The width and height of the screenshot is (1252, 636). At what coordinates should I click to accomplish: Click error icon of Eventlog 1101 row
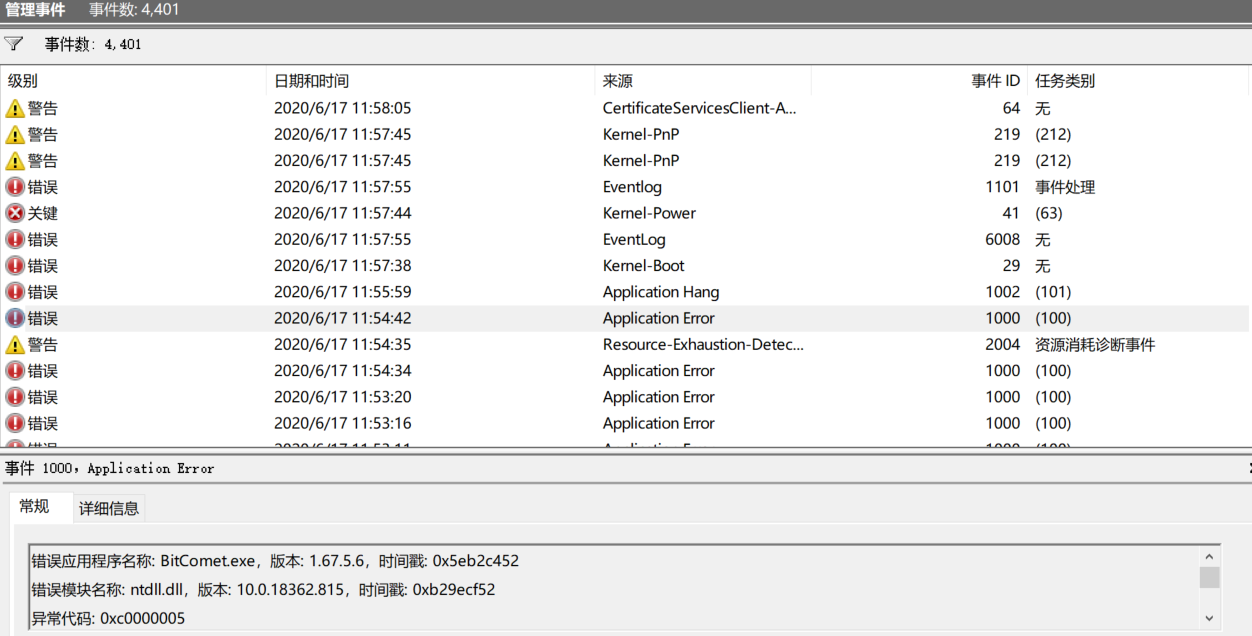tap(15, 187)
